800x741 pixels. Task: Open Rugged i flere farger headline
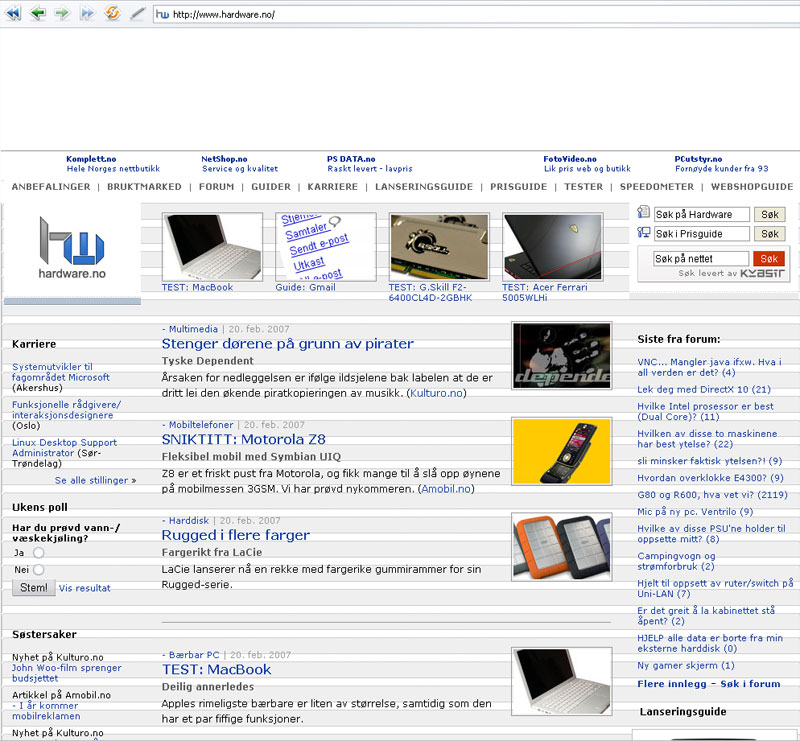[236, 535]
